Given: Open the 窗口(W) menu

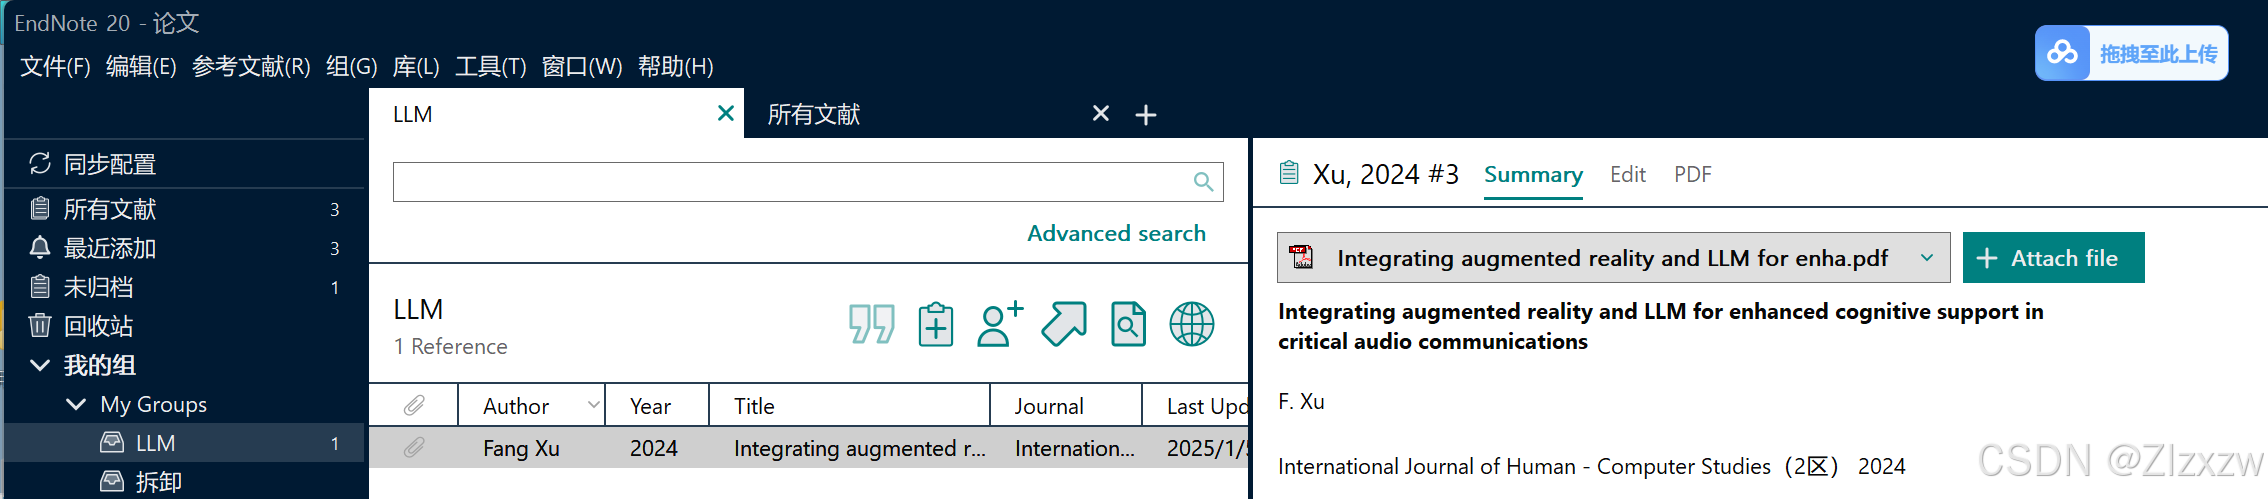Looking at the screenshot, I should [x=582, y=67].
